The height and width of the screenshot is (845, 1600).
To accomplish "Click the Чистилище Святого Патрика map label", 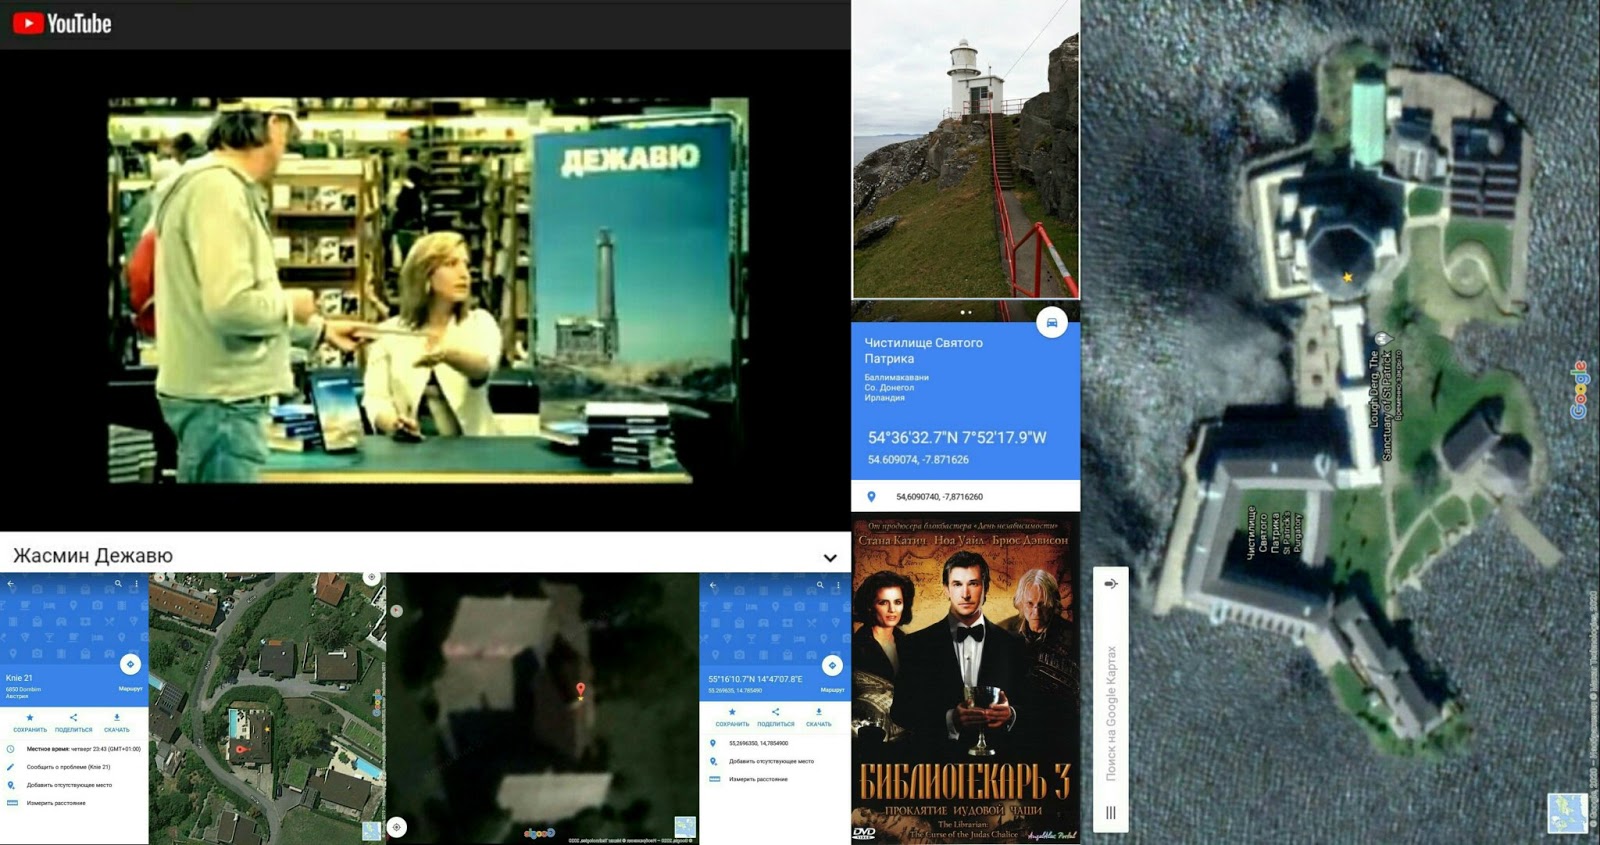I will [x=1274, y=532].
